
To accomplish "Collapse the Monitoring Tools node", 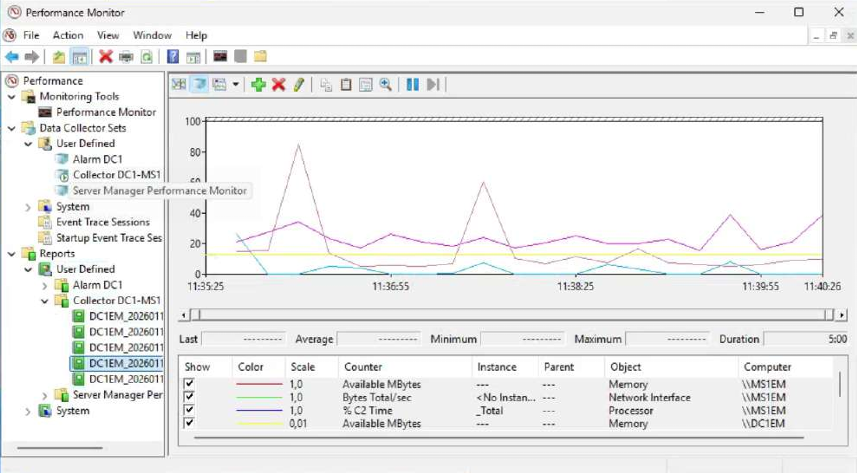I will [x=11, y=97].
